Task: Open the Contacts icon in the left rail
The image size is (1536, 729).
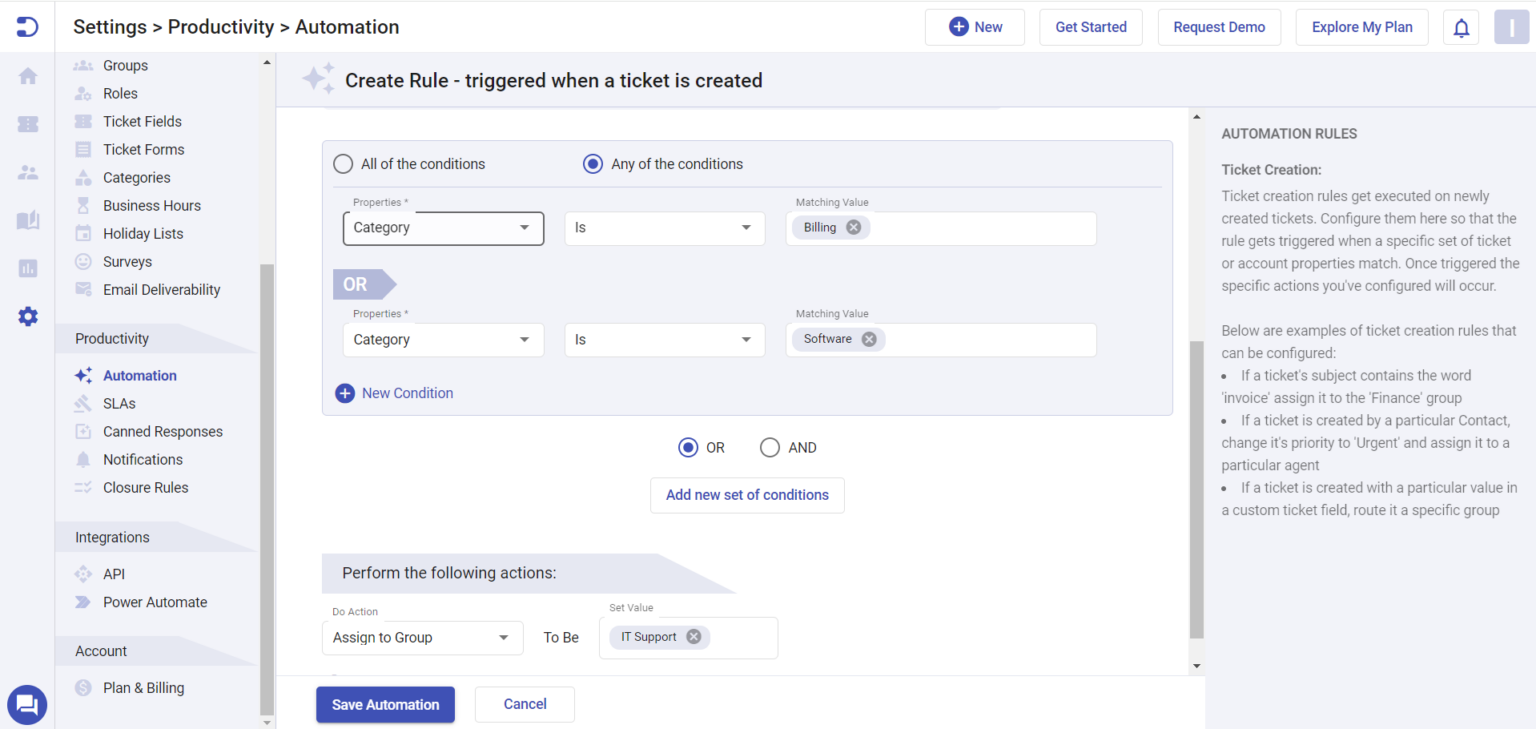Action: coord(27,171)
